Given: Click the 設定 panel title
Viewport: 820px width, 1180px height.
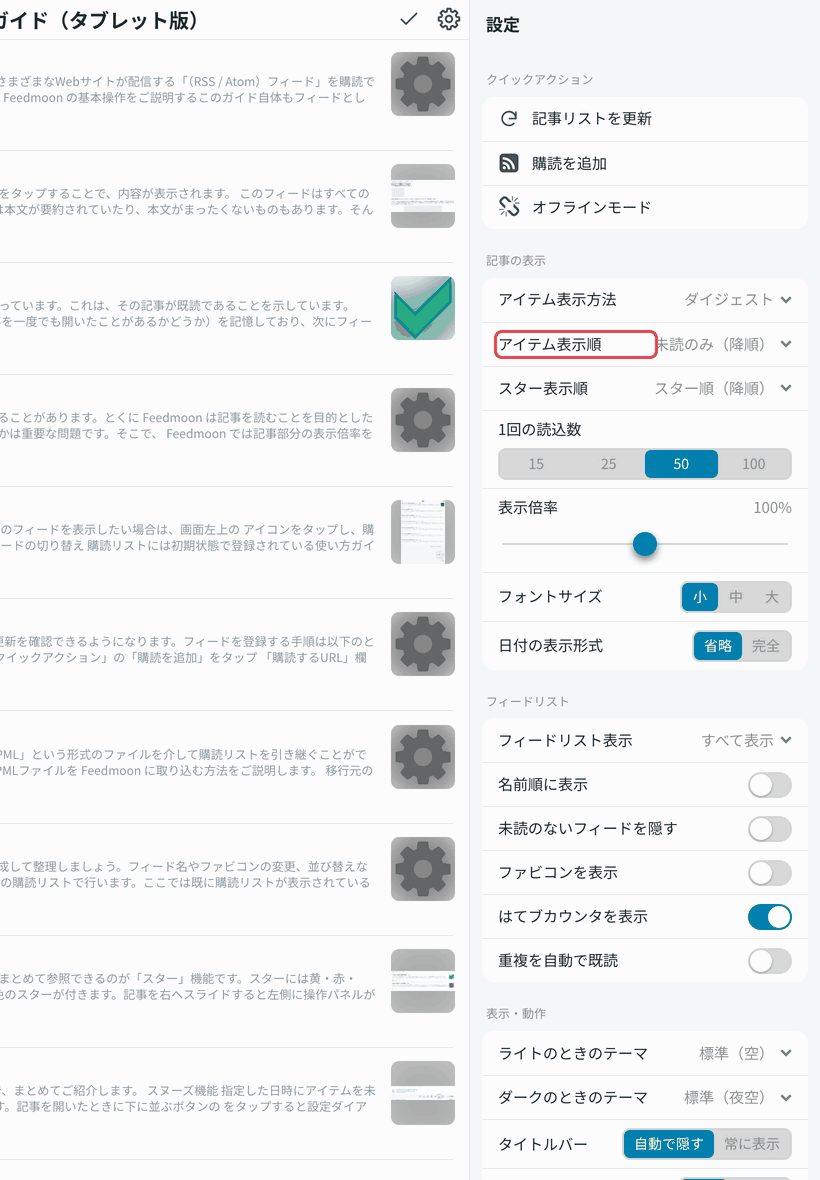Looking at the screenshot, I should [x=503, y=25].
